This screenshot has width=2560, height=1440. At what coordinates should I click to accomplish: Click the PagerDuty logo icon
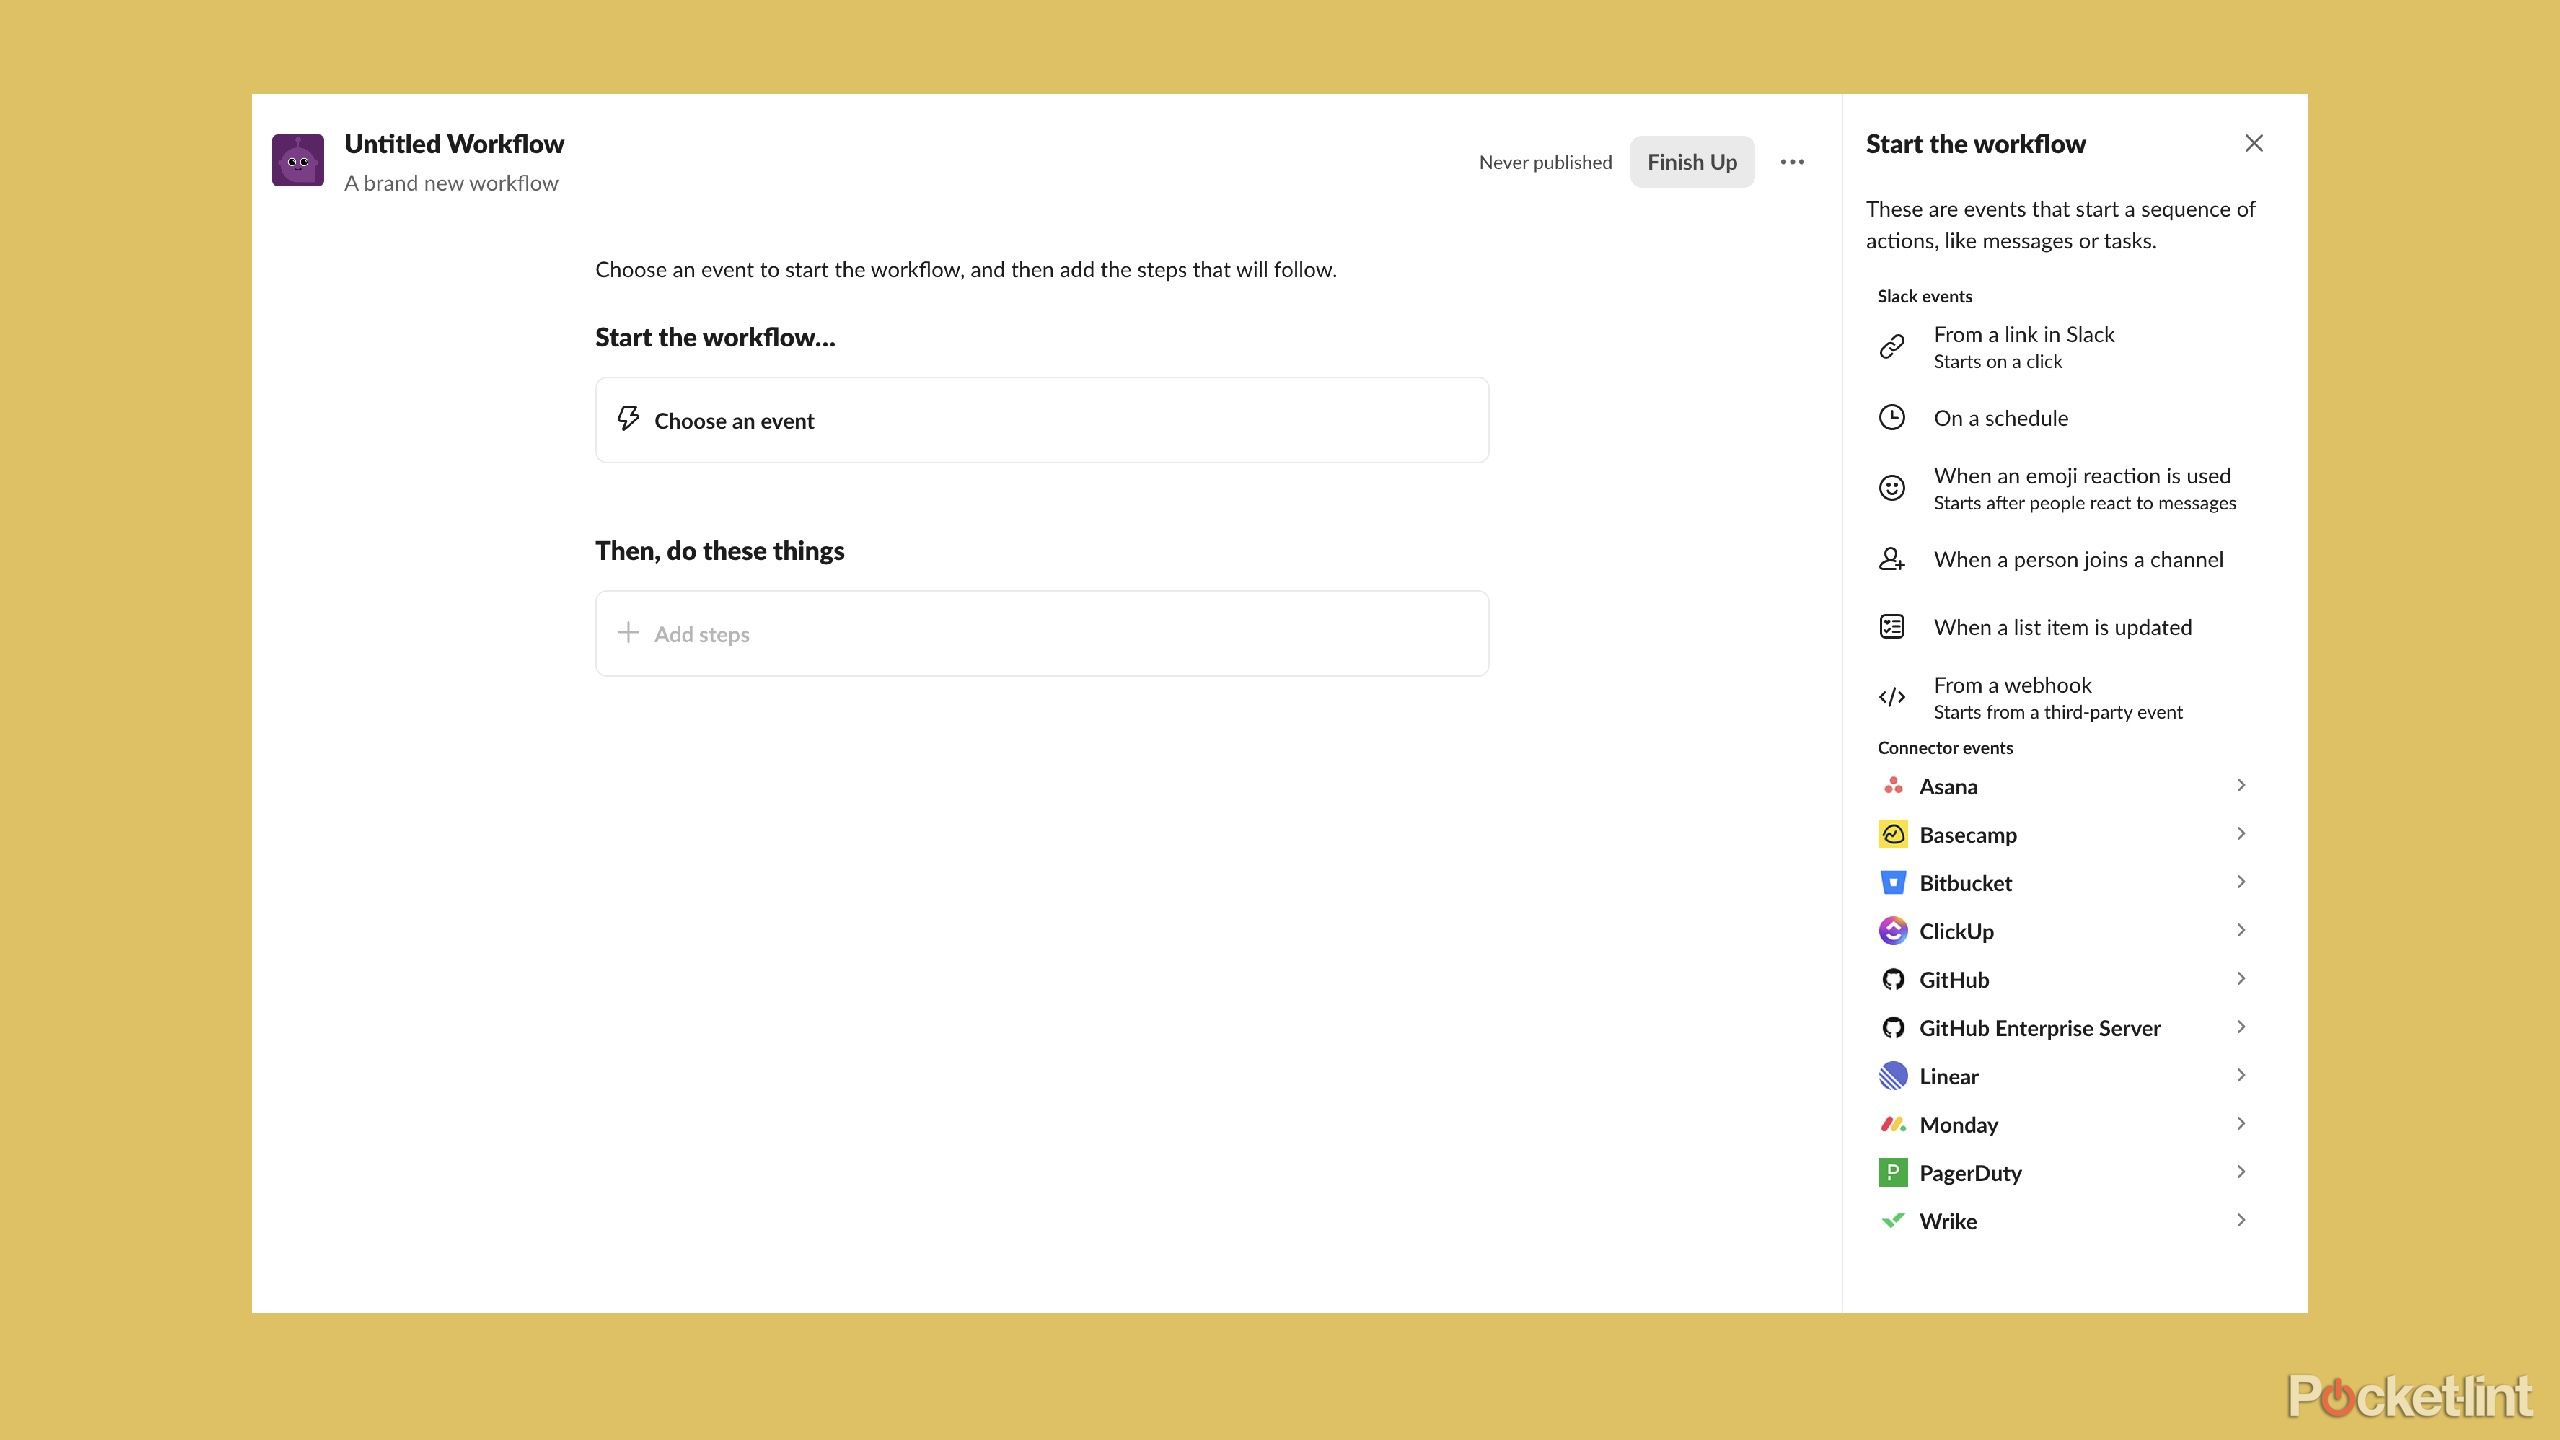pos(1893,1172)
